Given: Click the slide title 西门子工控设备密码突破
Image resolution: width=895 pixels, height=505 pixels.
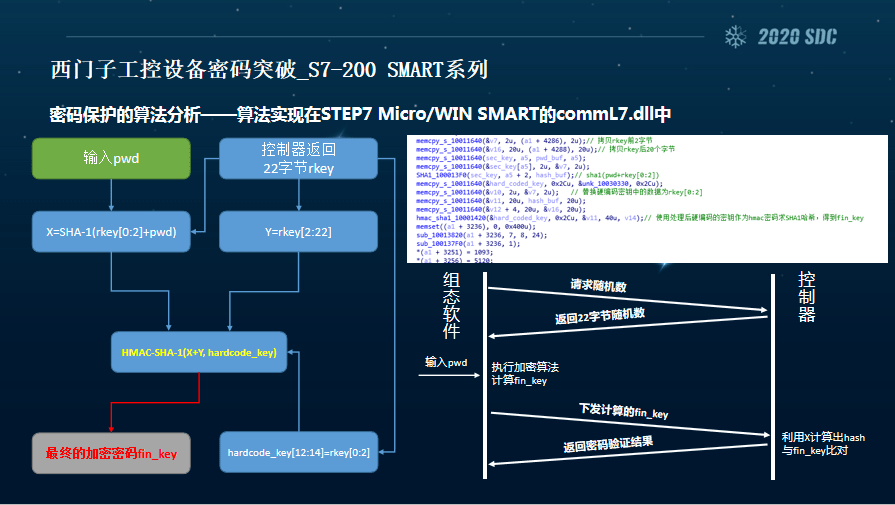Looking at the screenshot, I should [x=269, y=70].
